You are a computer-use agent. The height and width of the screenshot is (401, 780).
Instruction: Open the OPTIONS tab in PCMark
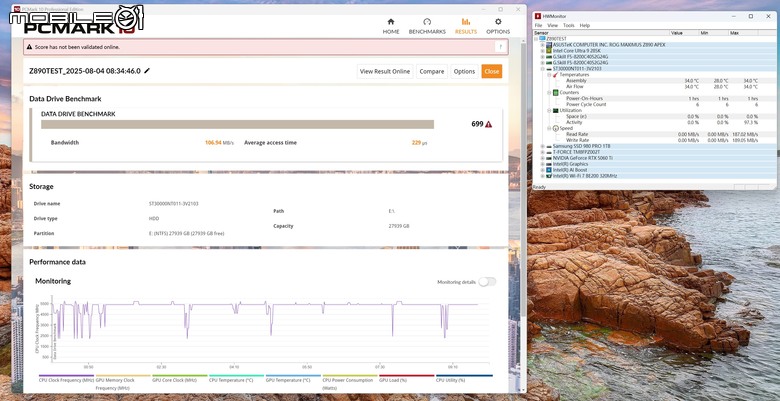pyautogui.click(x=498, y=26)
